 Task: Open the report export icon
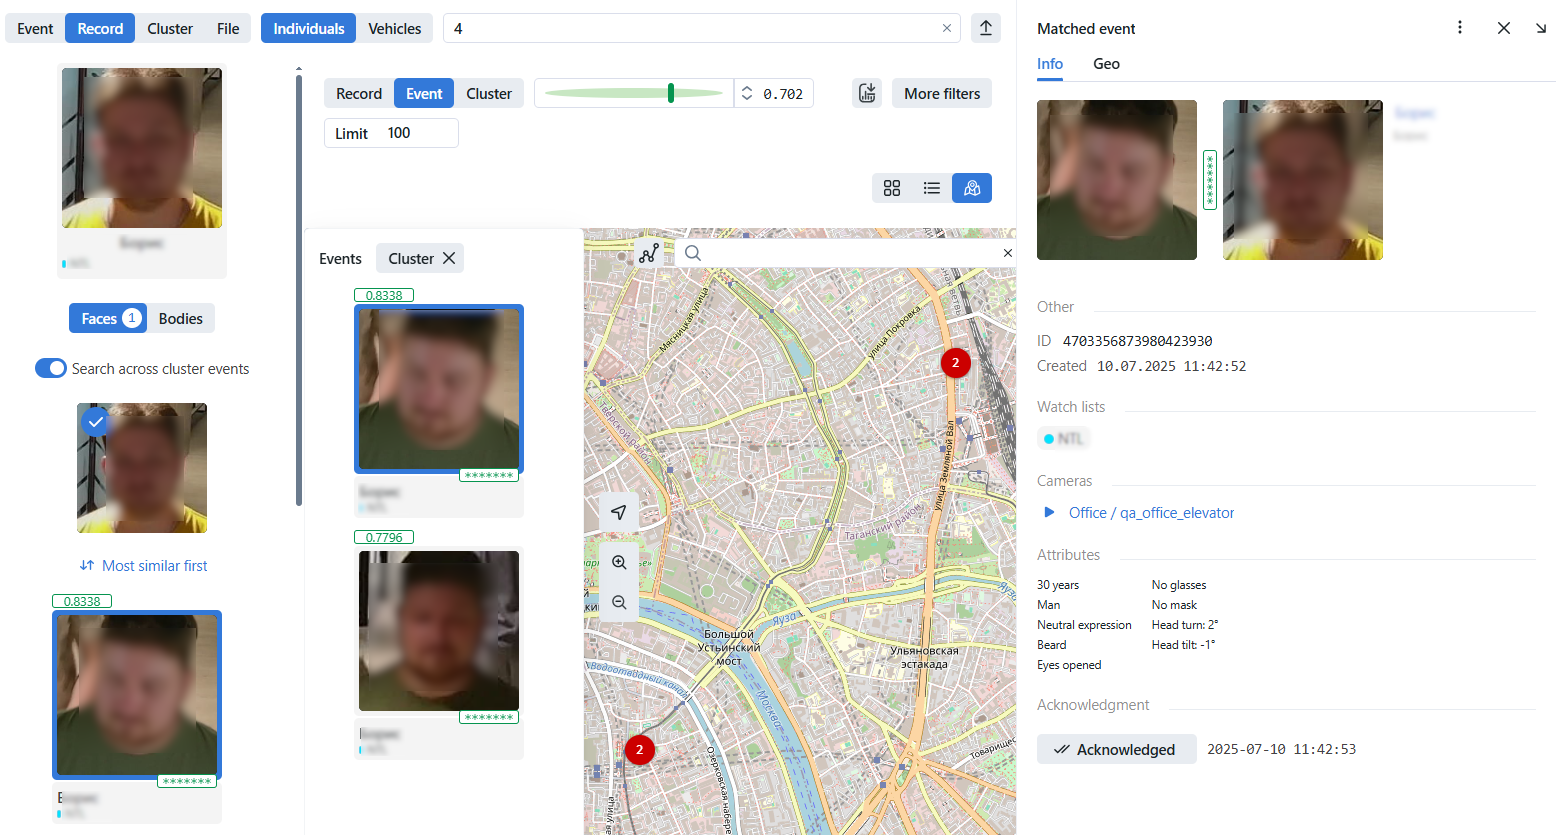866,92
